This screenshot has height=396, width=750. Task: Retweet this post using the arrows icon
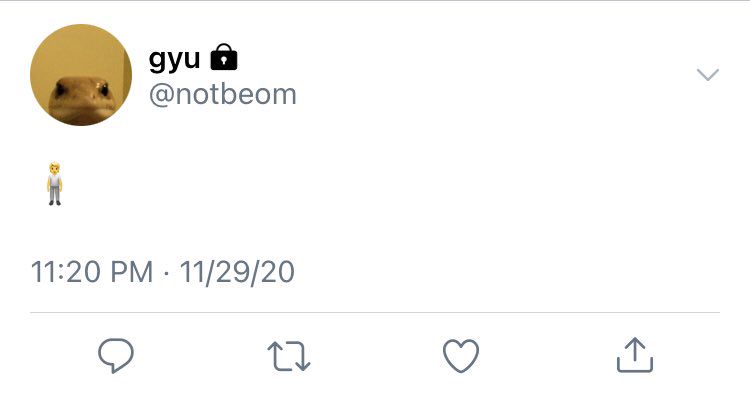pos(289,356)
